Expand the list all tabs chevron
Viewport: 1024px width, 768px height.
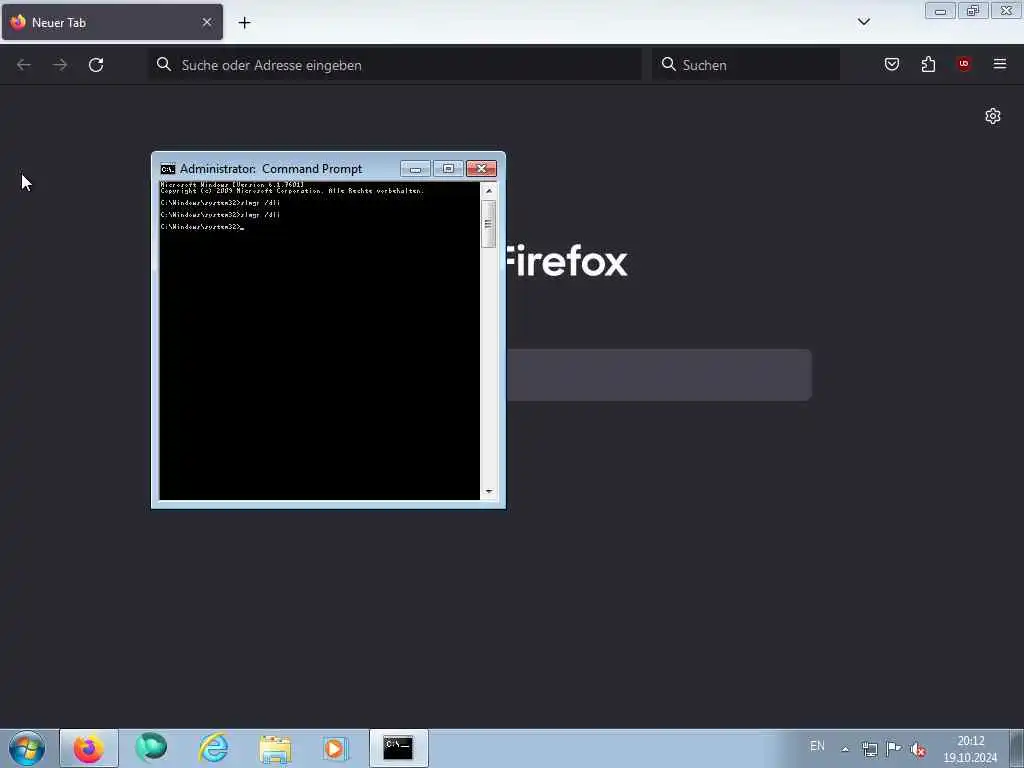[864, 22]
